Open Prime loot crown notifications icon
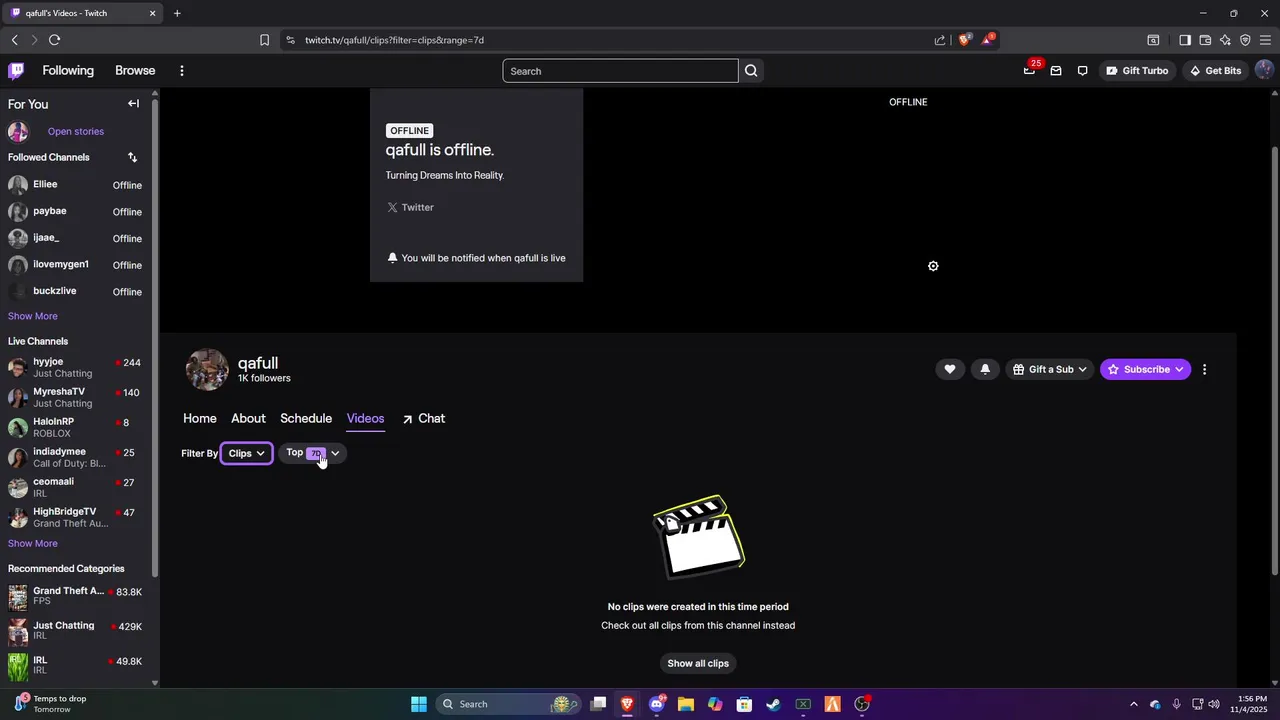 tap(1030, 71)
